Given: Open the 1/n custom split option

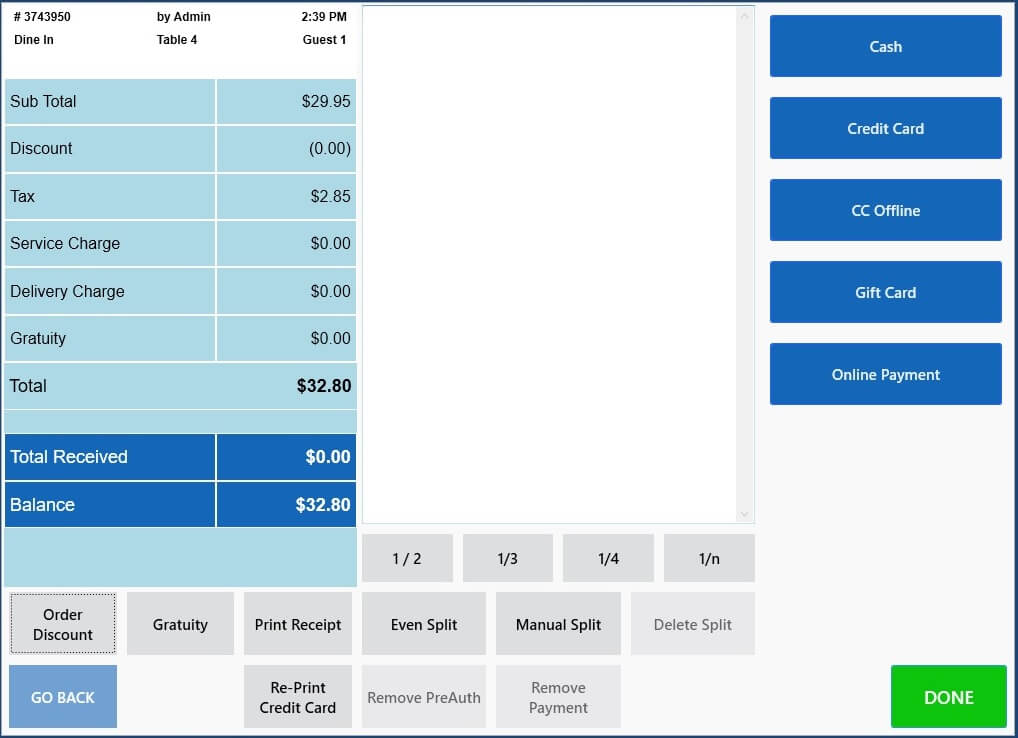Looking at the screenshot, I should pos(709,557).
